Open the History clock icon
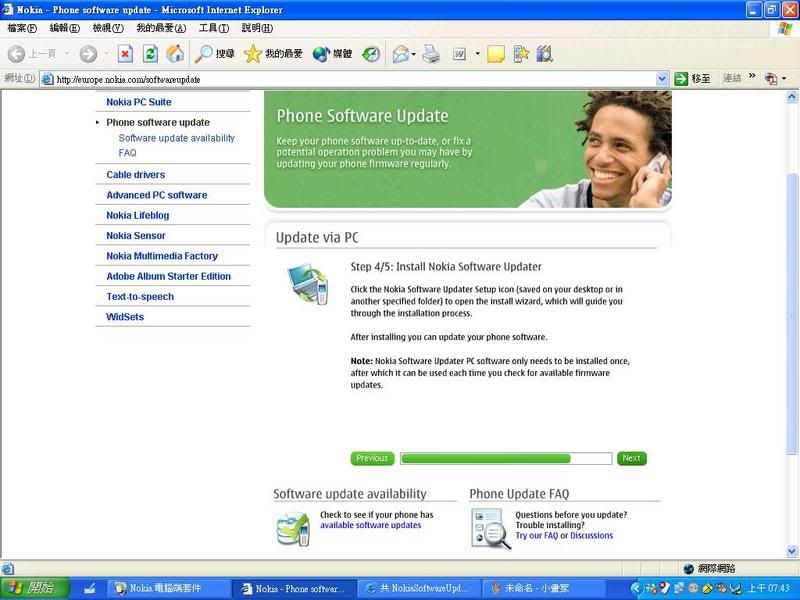This screenshot has height=600, width=800. pyautogui.click(x=371, y=54)
